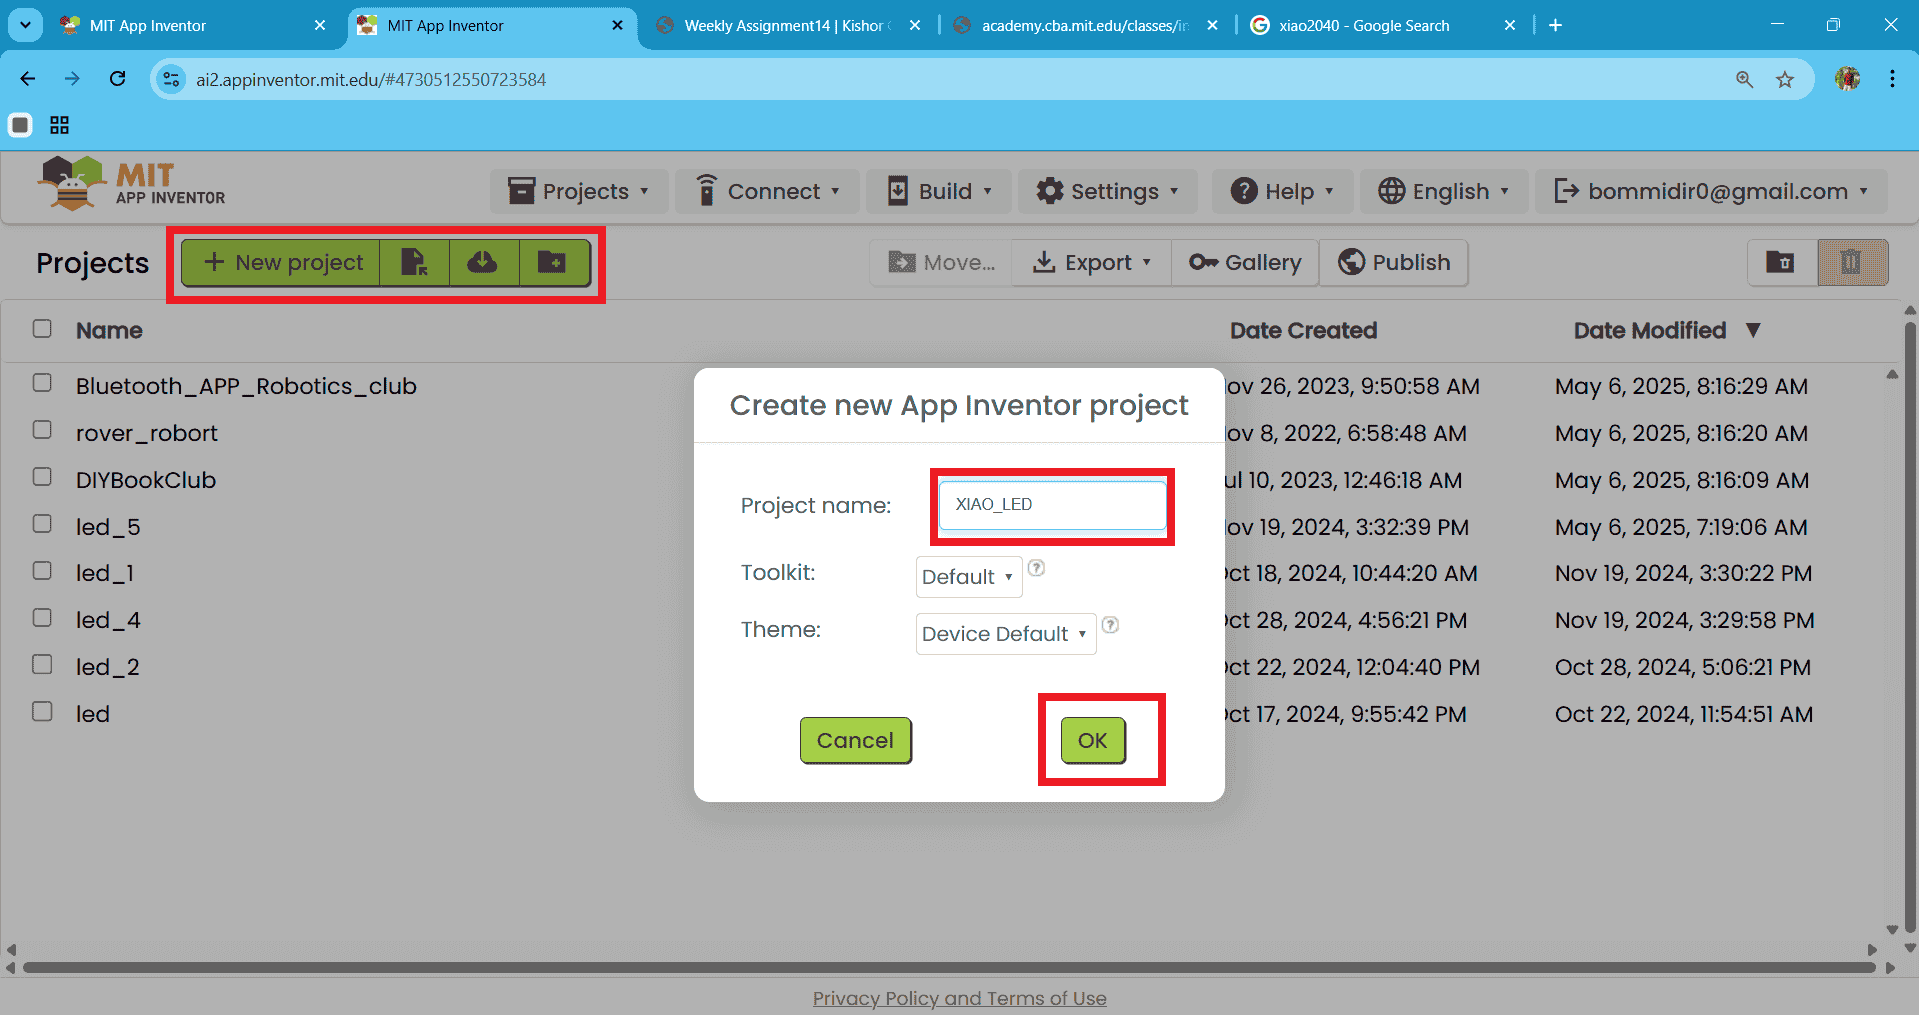Viewport: 1919px width, 1015px height.
Task: Open the DIYBookClub project name
Action: coord(146,480)
